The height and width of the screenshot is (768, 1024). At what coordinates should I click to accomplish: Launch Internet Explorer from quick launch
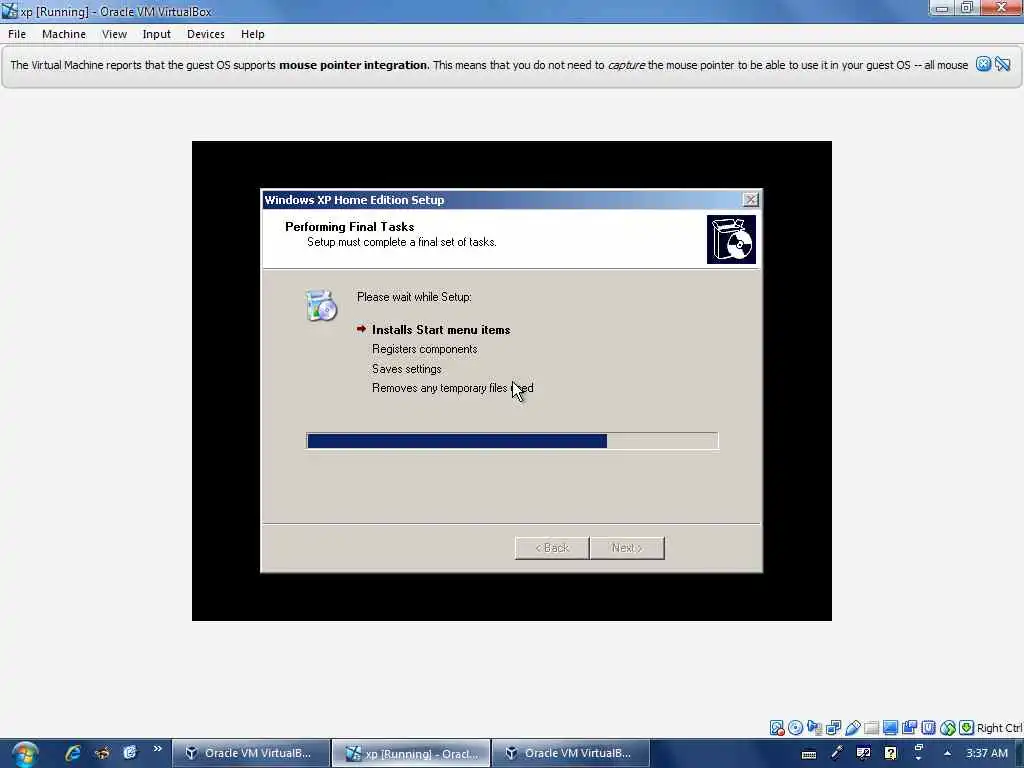coord(72,753)
